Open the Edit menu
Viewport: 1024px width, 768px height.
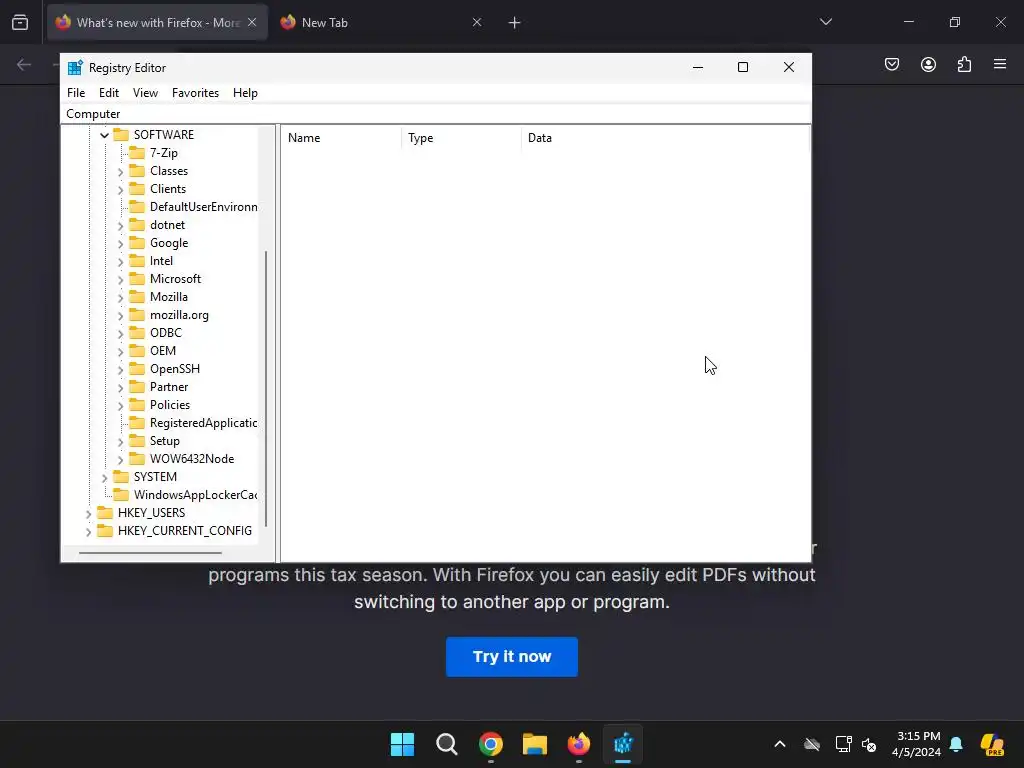click(108, 93)
